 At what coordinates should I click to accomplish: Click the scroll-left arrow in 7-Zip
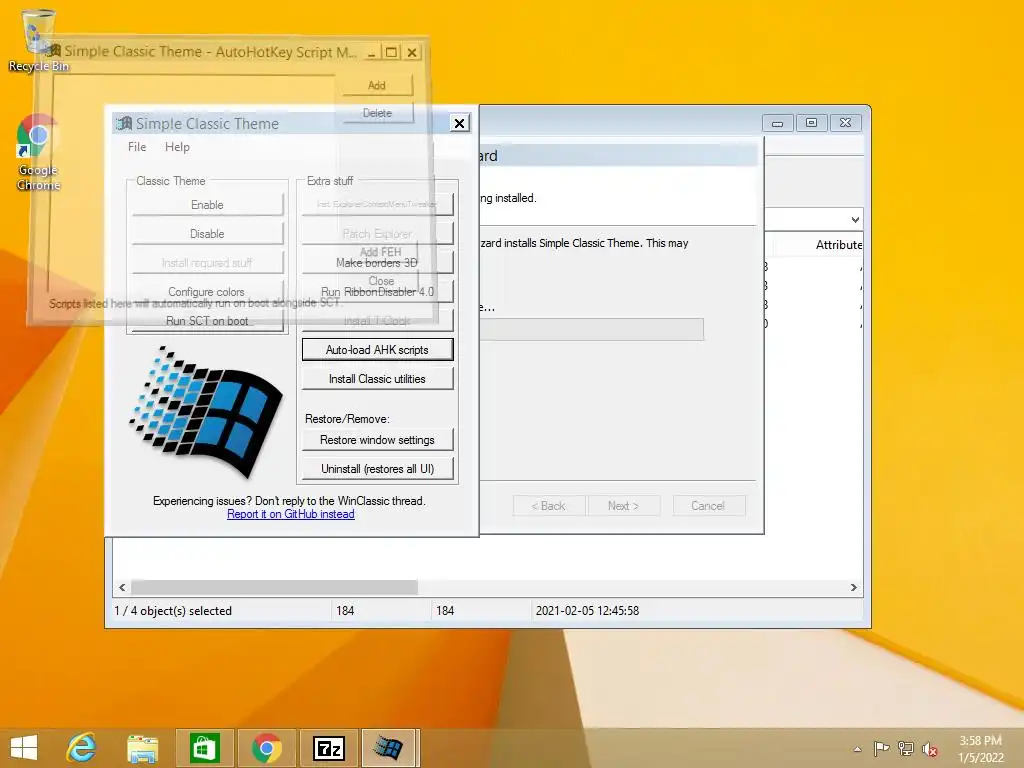click(122, 587)
